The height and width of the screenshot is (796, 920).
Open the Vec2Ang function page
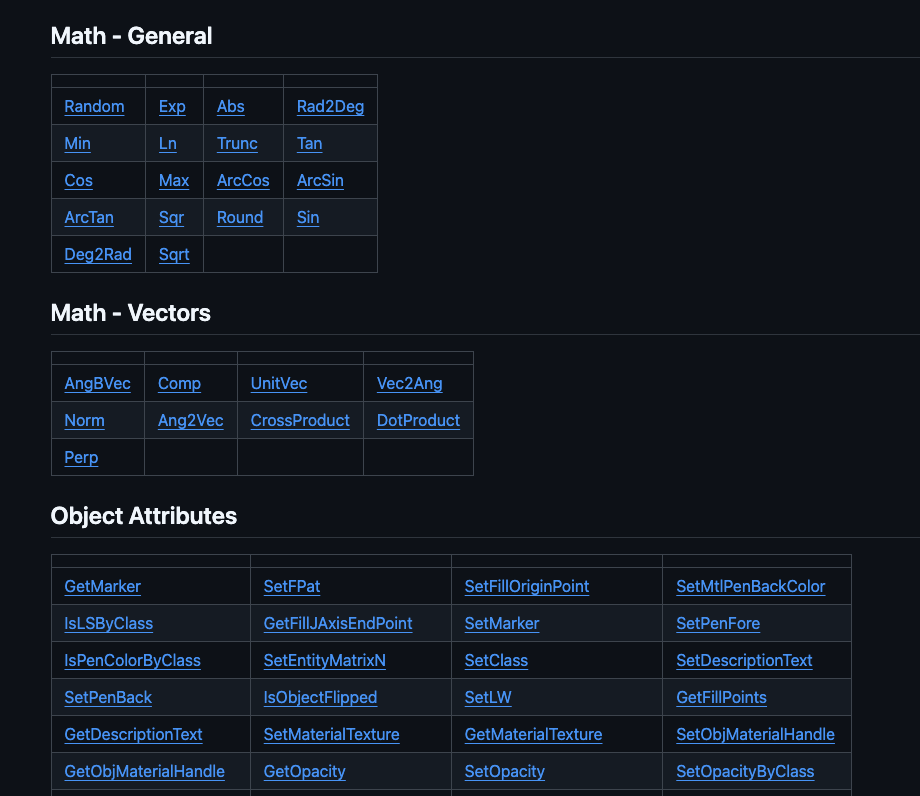pos(409,384)
